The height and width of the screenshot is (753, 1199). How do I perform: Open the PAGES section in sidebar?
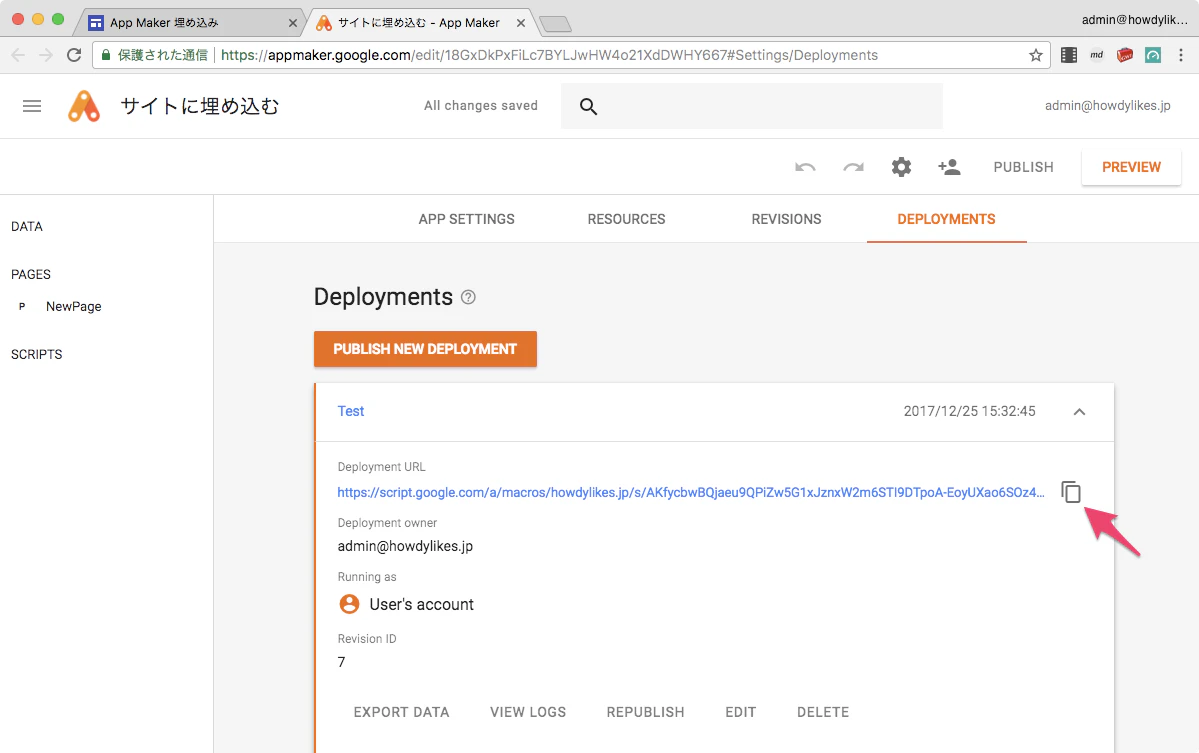[31, 274]
